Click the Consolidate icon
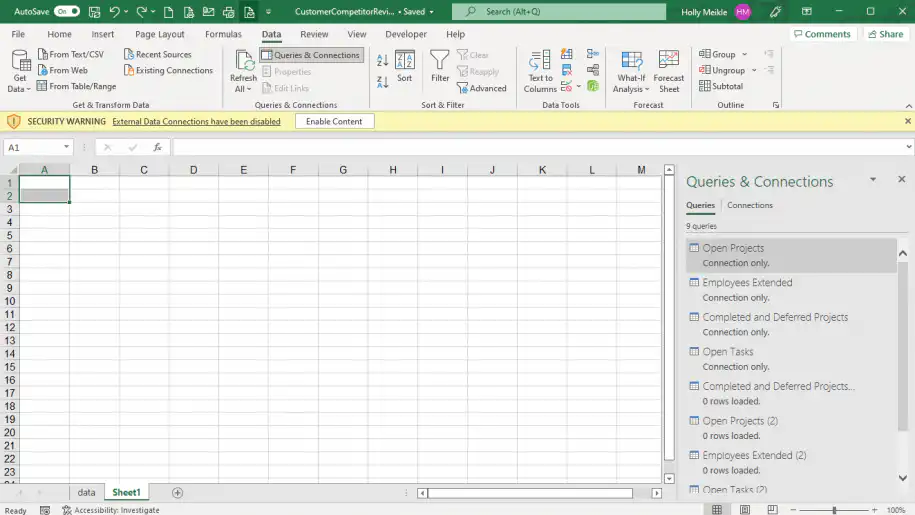 coord(593,54)
